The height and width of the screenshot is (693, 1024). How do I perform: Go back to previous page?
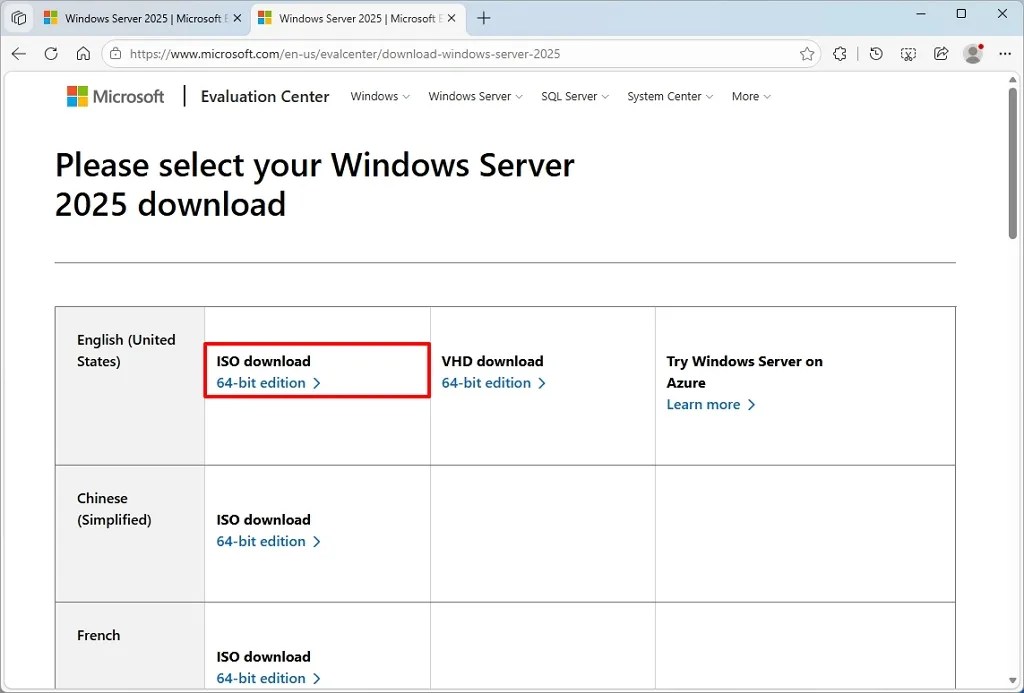click(x=19, y=54)
